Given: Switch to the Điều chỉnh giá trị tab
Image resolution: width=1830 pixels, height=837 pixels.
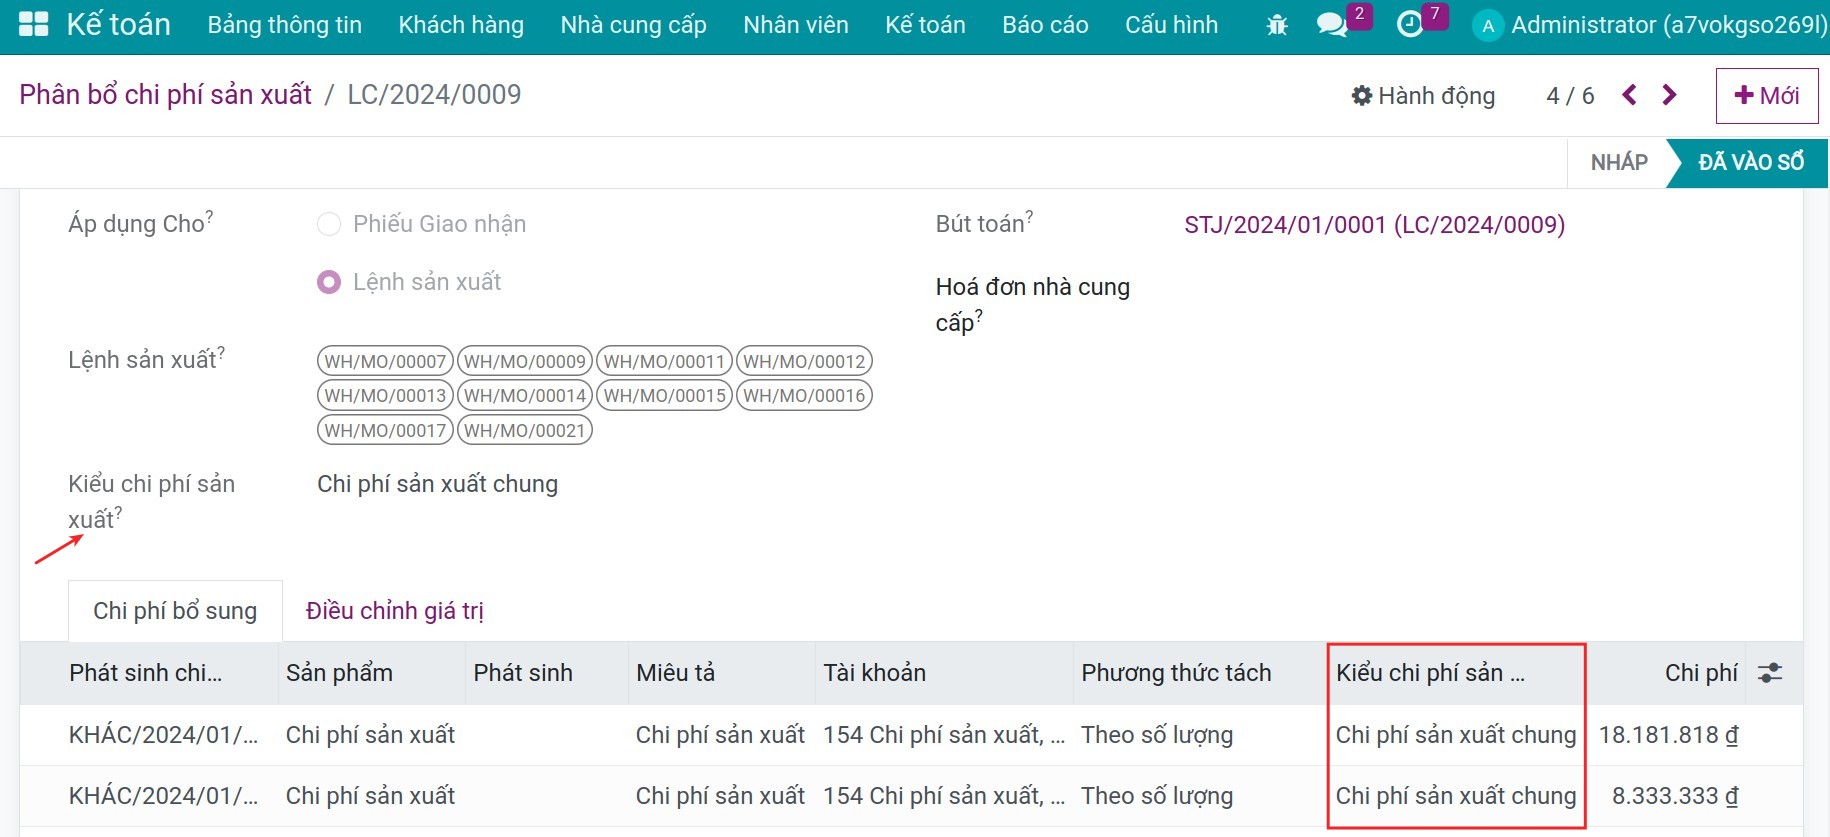Looking at the screenshot, I should pyautogui.click(x=395, y=611).
